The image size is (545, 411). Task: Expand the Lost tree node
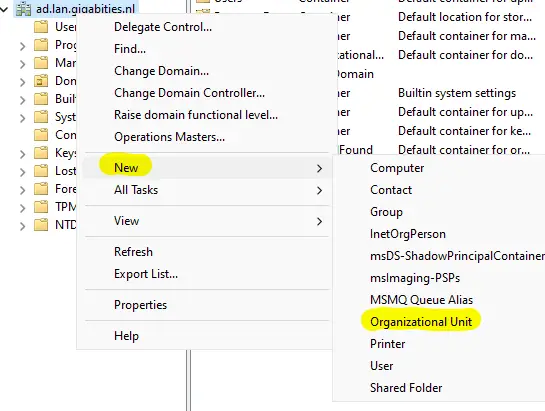tap(23, 172)
